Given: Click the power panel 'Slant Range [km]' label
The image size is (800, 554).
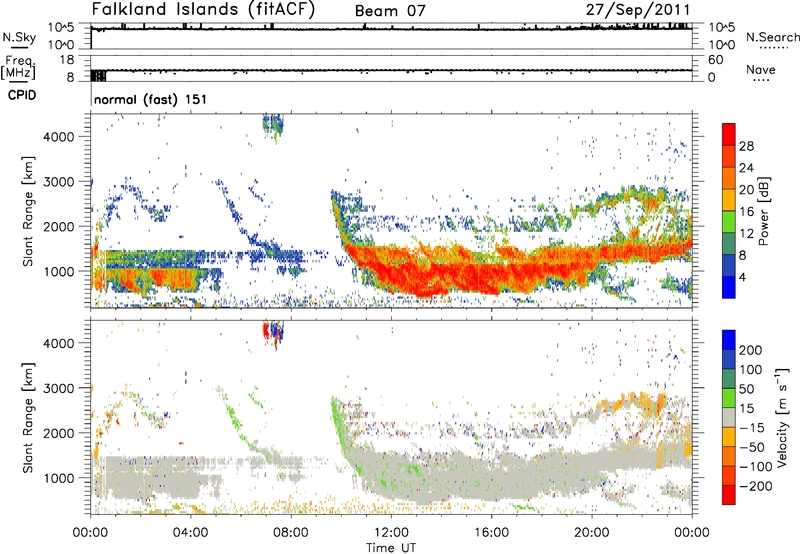Looking at the screenshot, I should click(28, 211).
